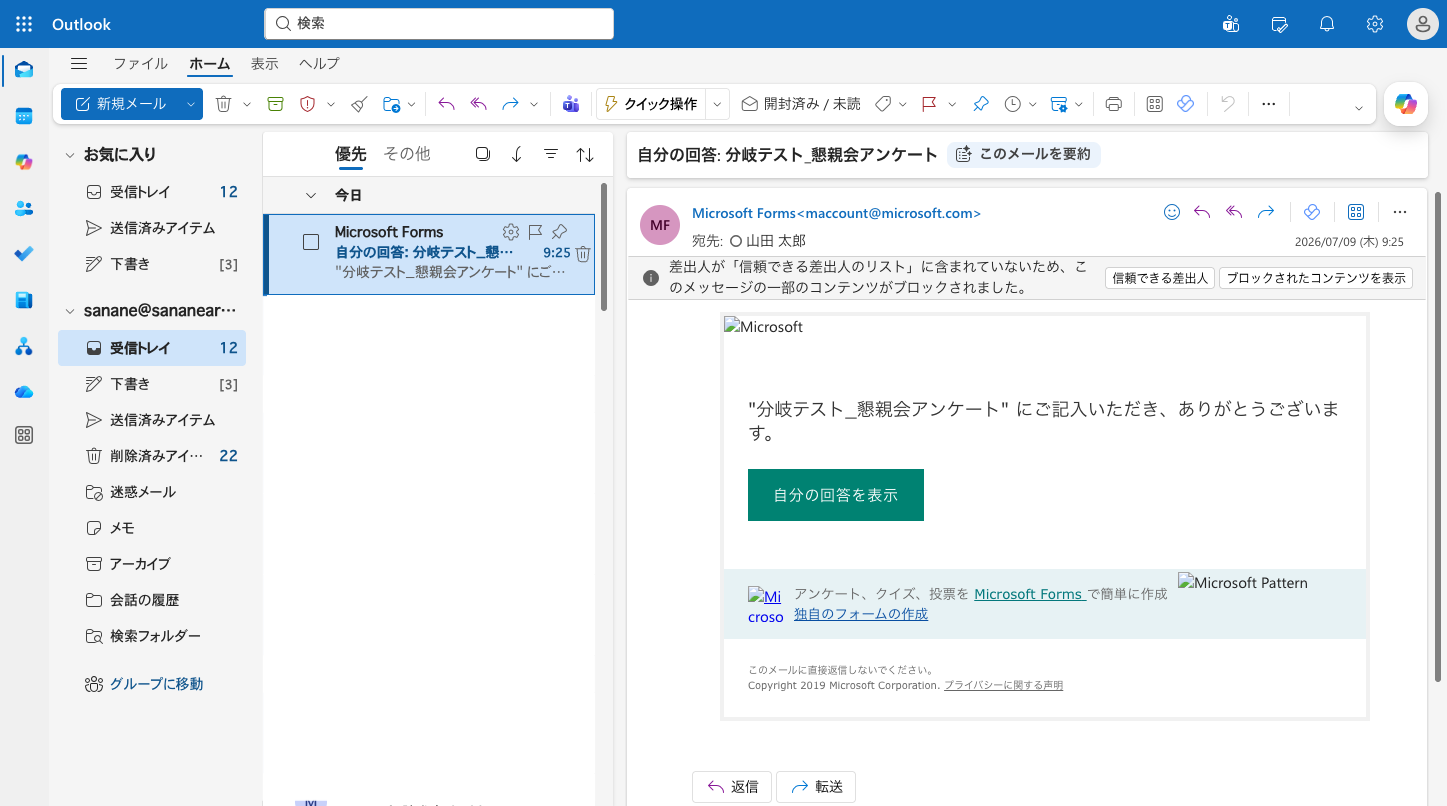
Task: Open the Teams icon in header
Action: tap(1231, 24)
